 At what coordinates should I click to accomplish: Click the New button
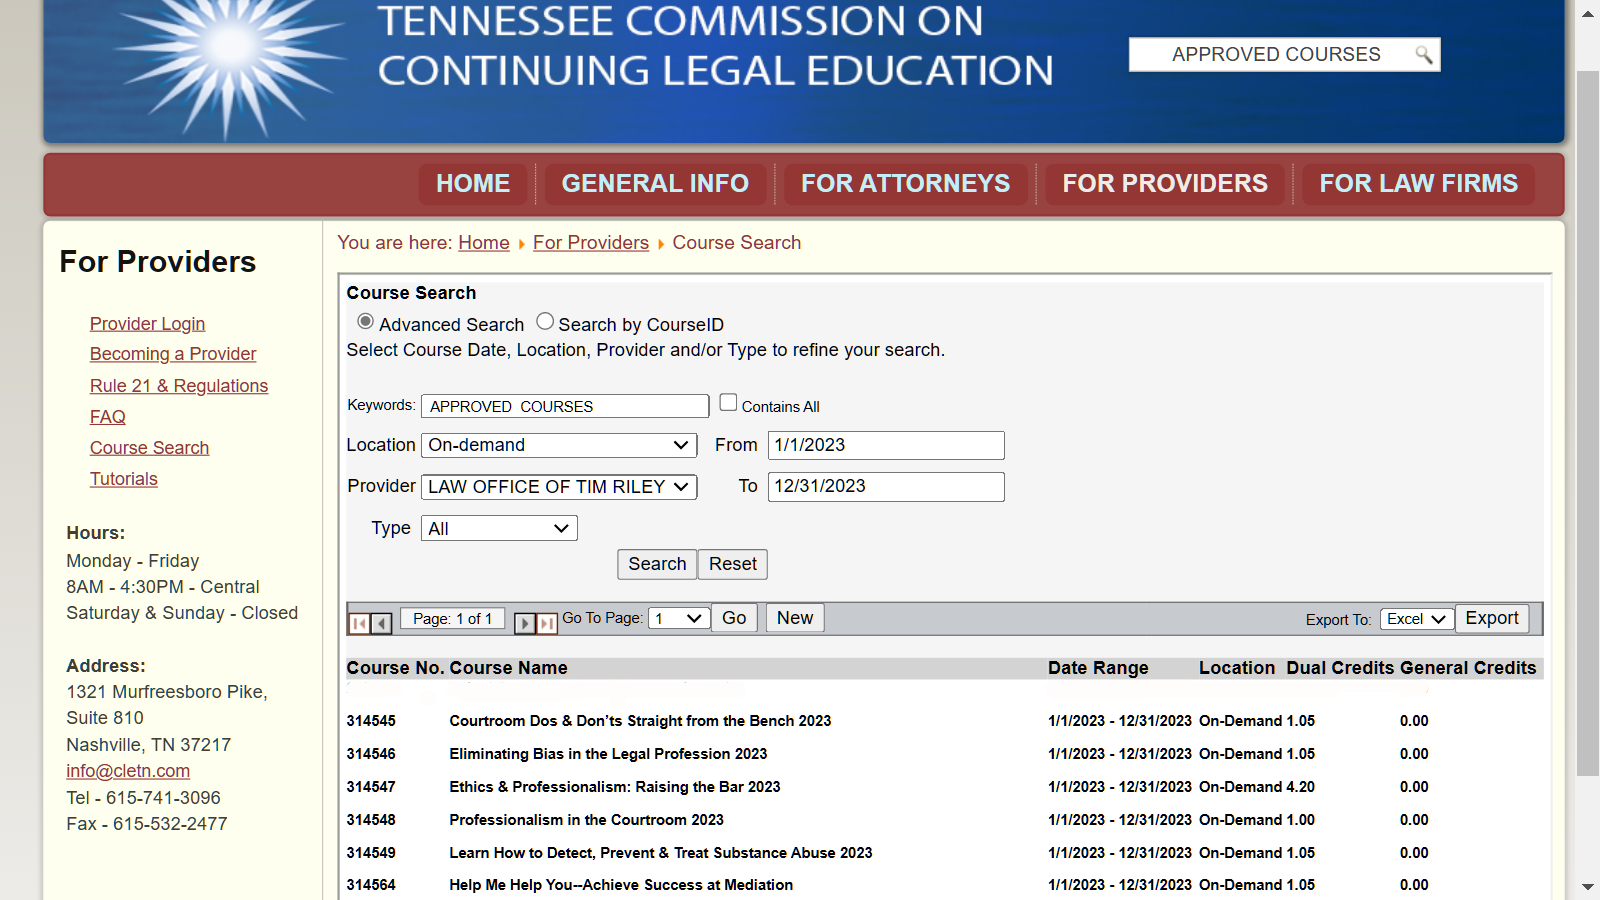[x=794, y=618]
